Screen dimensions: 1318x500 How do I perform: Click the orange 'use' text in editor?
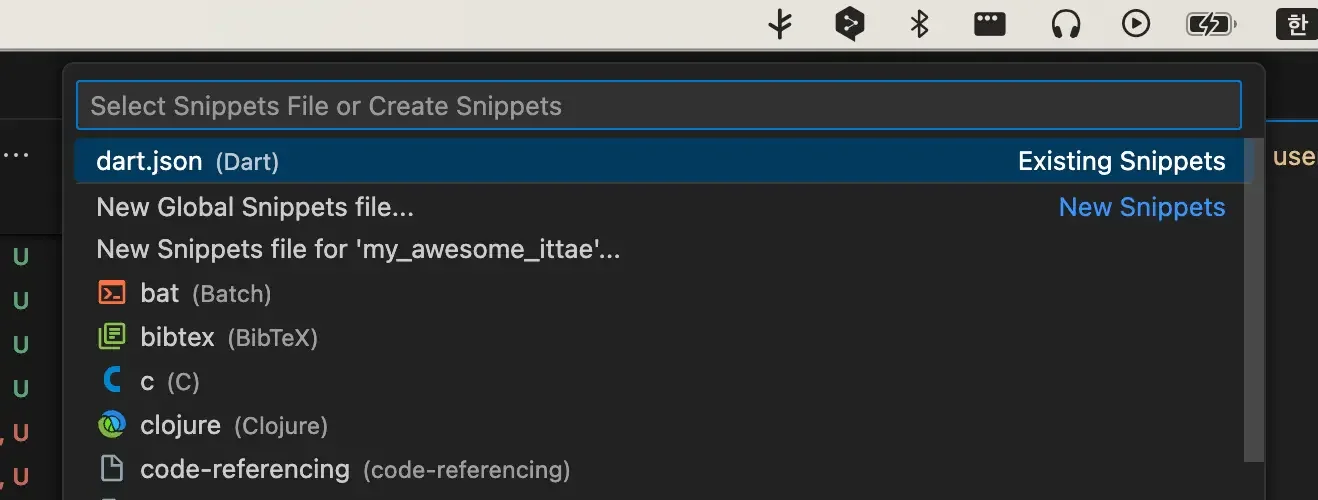[x=1294, y=157]
